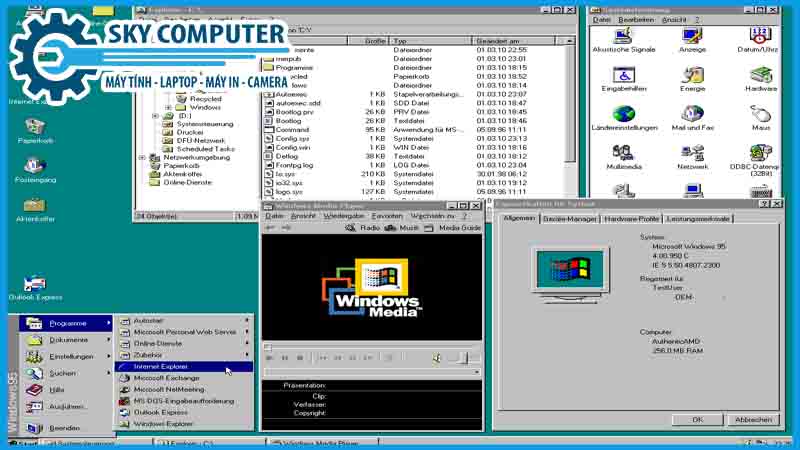Viewport: 800px width, 450px height.
Task: Open Eingabehilfen in the control panel
Action: [623, 79]
